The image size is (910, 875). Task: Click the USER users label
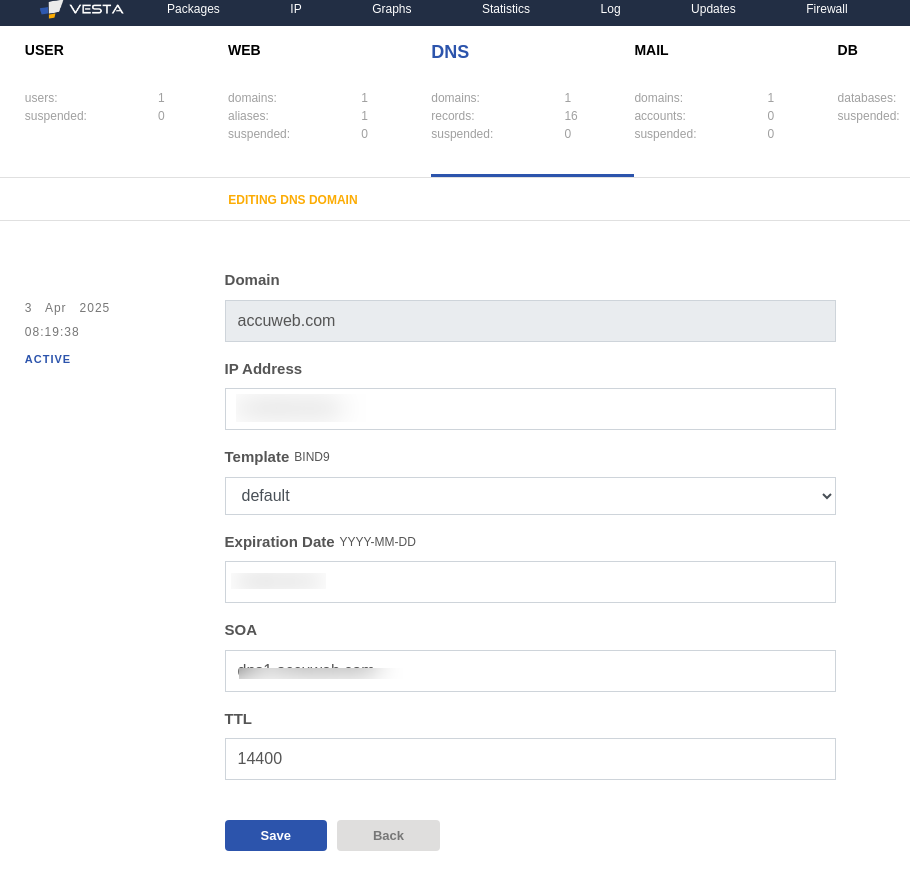point(41,98)
